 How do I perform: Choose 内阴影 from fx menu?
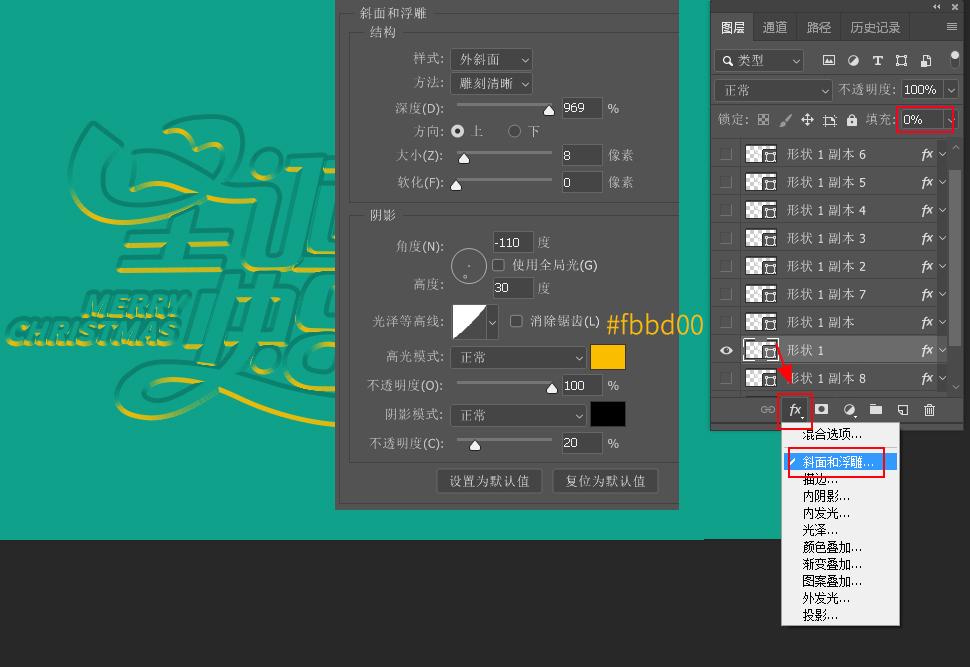pos(826,496)
